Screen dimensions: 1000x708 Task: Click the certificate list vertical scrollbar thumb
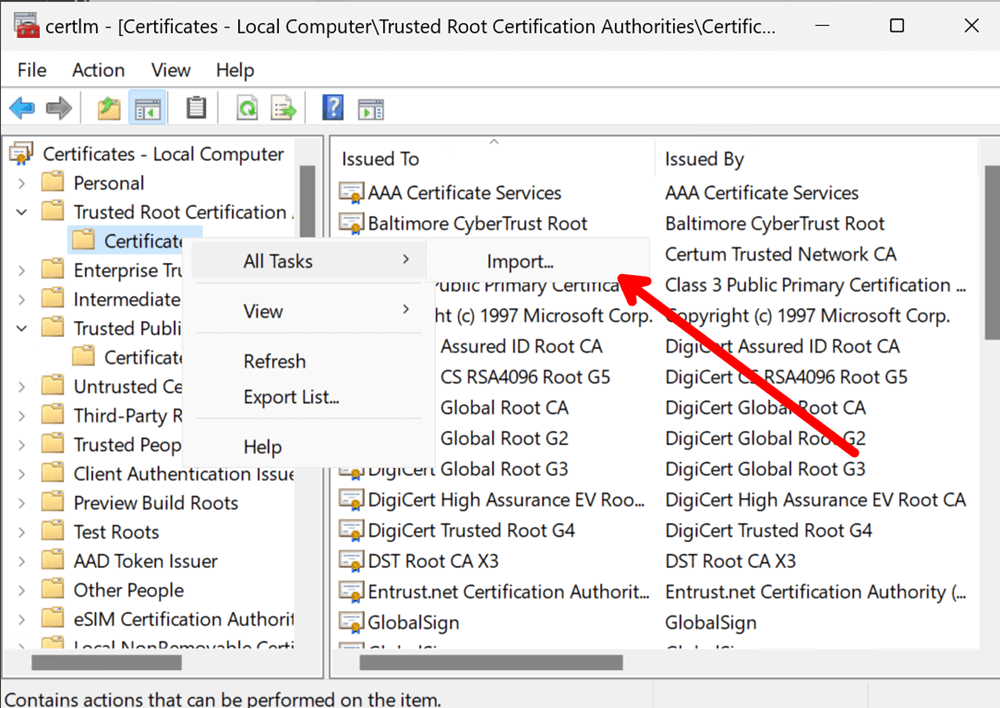tap(992, 253)
